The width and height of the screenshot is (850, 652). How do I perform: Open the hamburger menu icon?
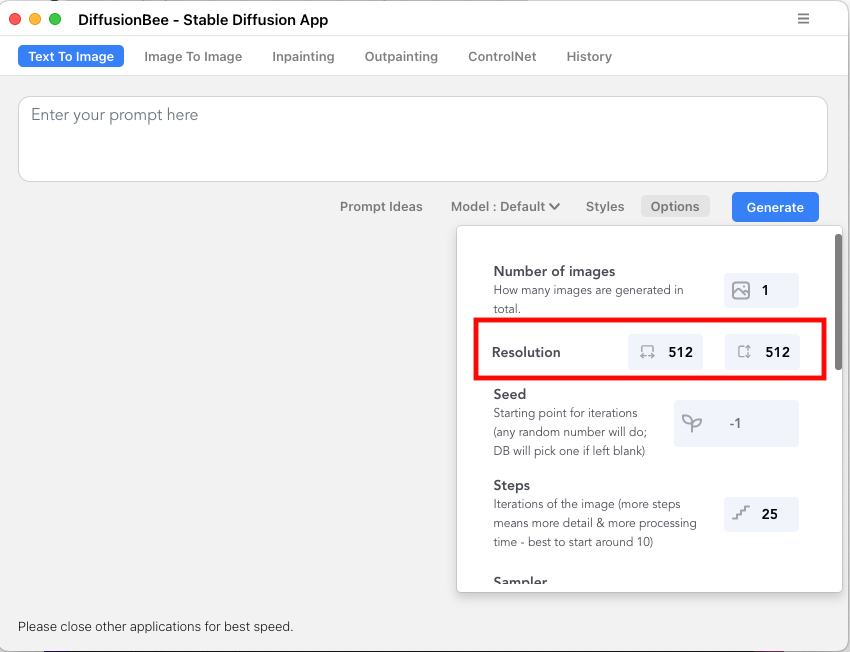coord(803,19)
